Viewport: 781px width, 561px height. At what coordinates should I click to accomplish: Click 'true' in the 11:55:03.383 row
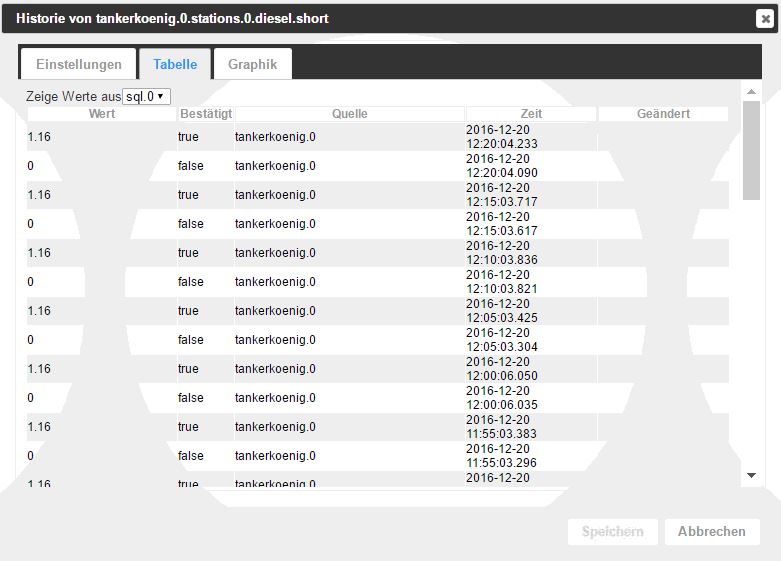click(x=188, y=427)
